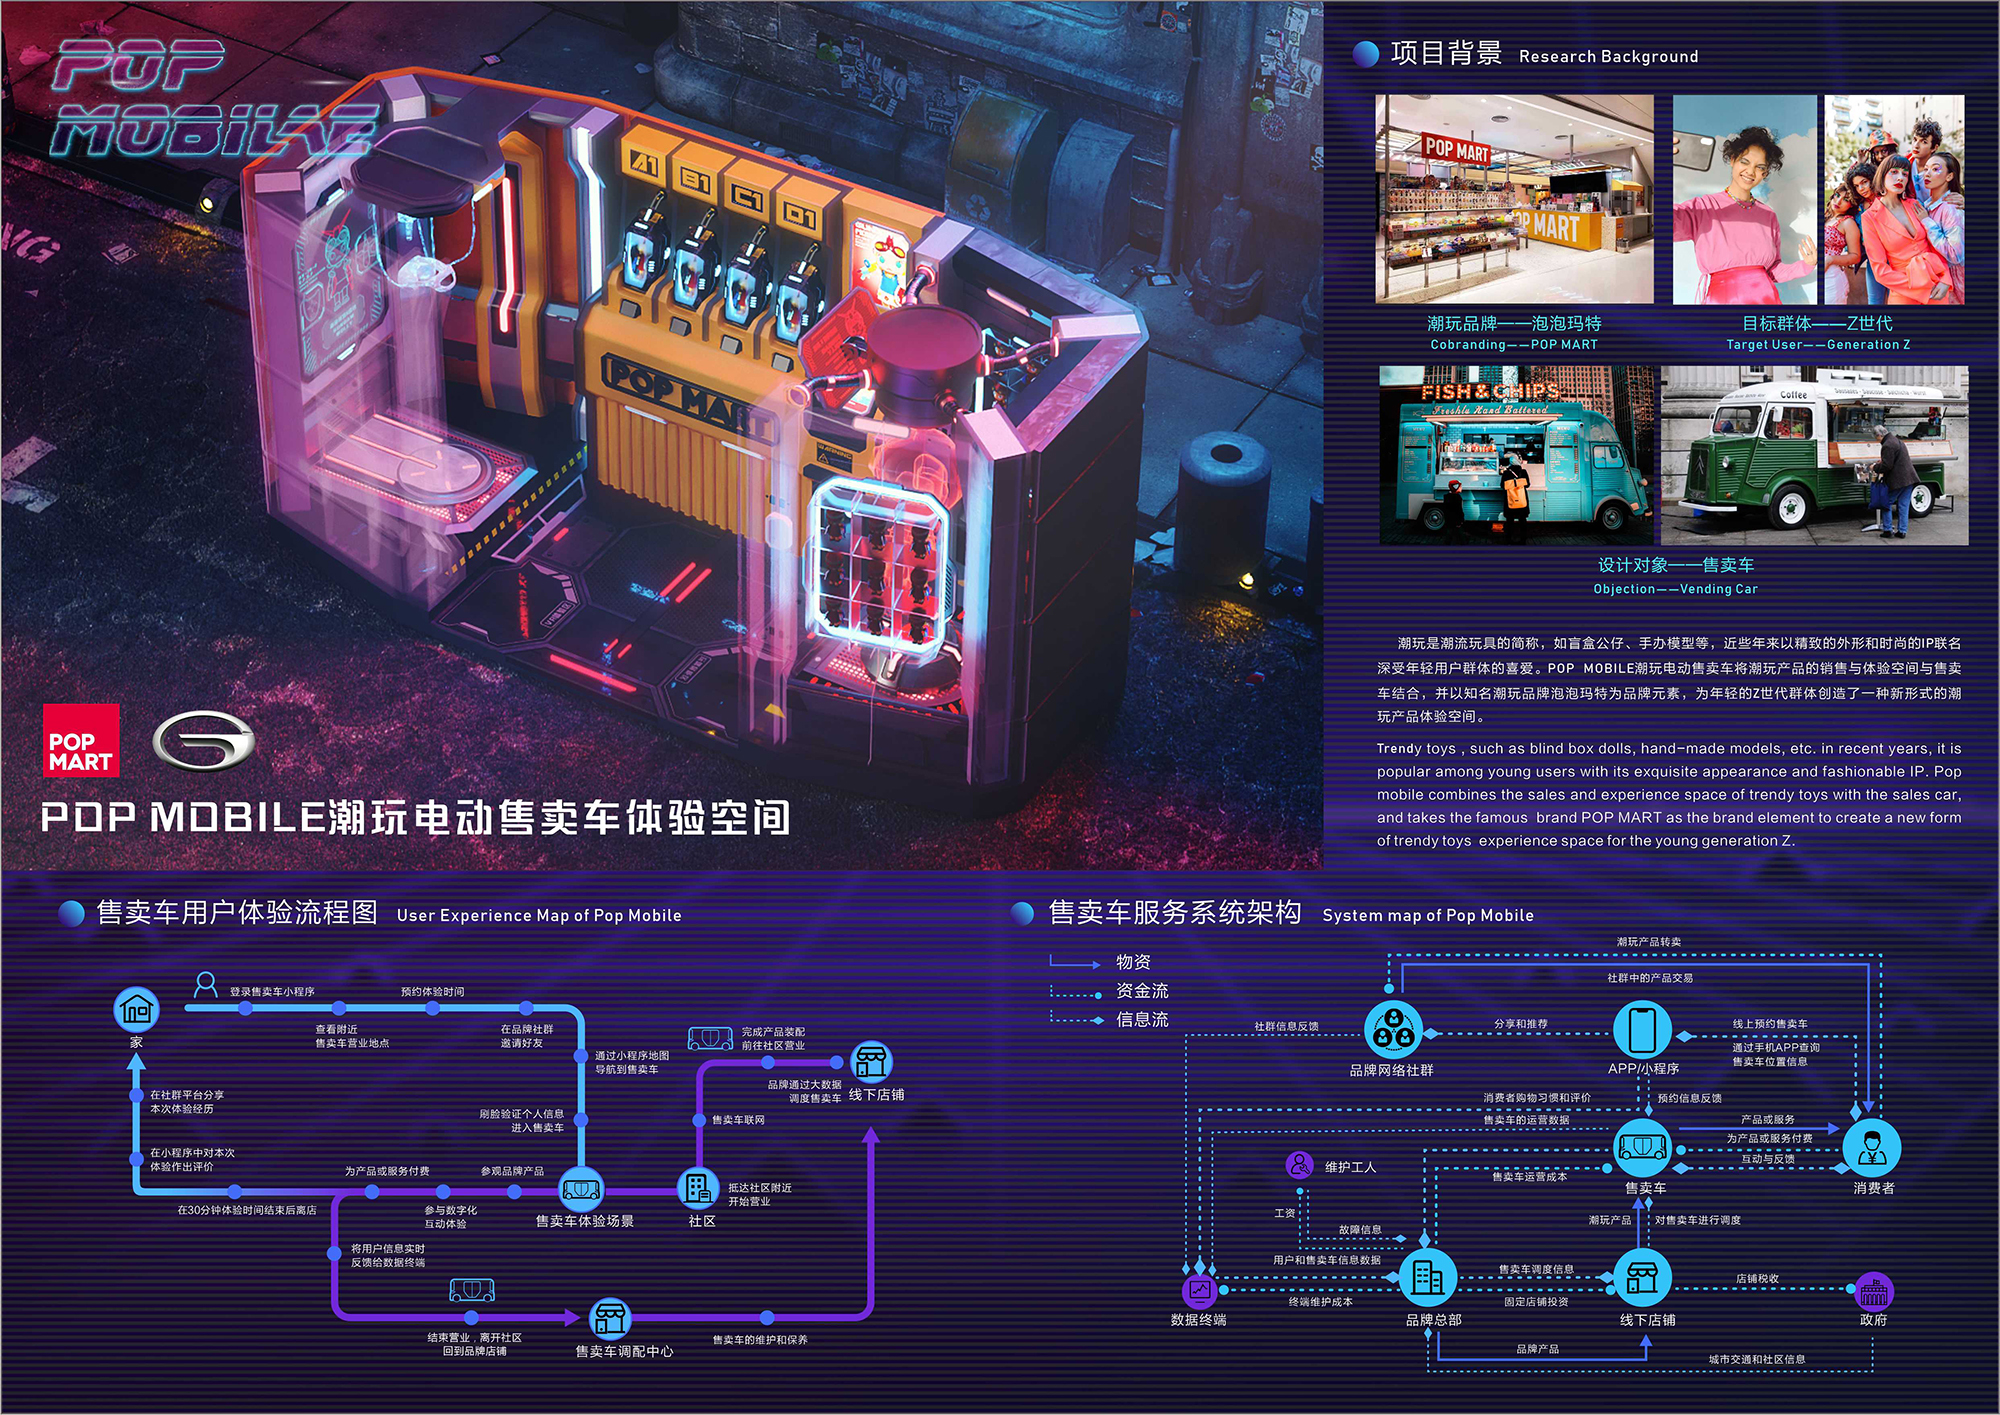
Task: Click the step label 参观品牌产品
Action: click(x=512, y=1171)
